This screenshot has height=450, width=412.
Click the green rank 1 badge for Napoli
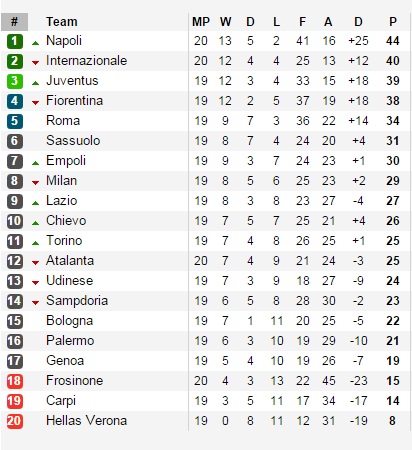(x=15, y=41)
